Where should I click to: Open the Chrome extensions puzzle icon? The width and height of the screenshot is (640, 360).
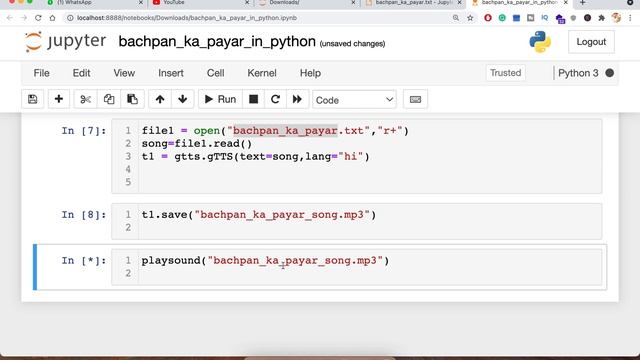point(601,18)
